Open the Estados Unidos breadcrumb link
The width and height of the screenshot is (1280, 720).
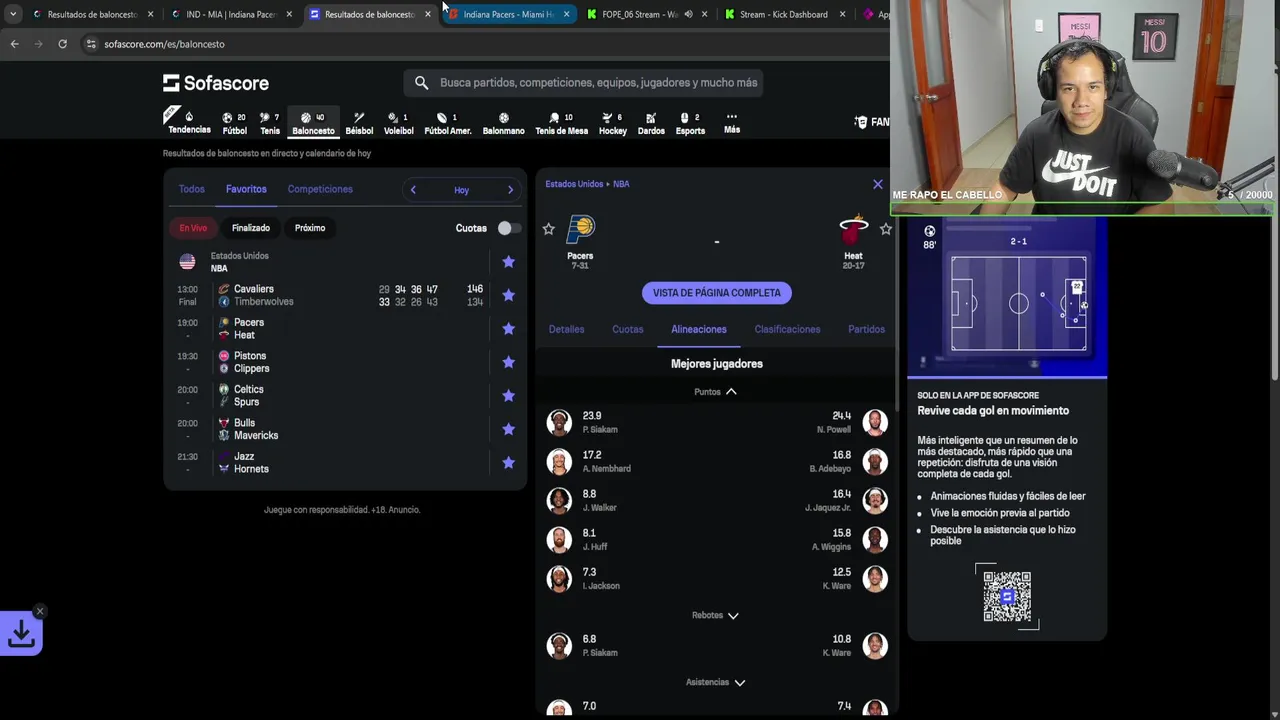pos(574,184)
